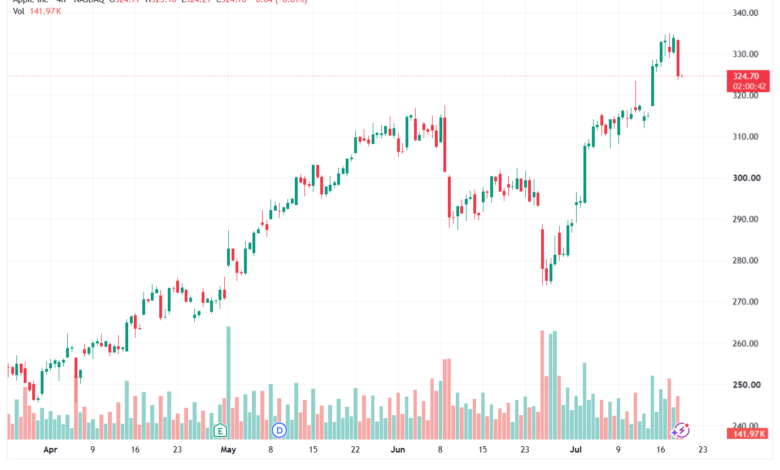
Task: Click the 300.00 price axis label
Action: [746, 178]
